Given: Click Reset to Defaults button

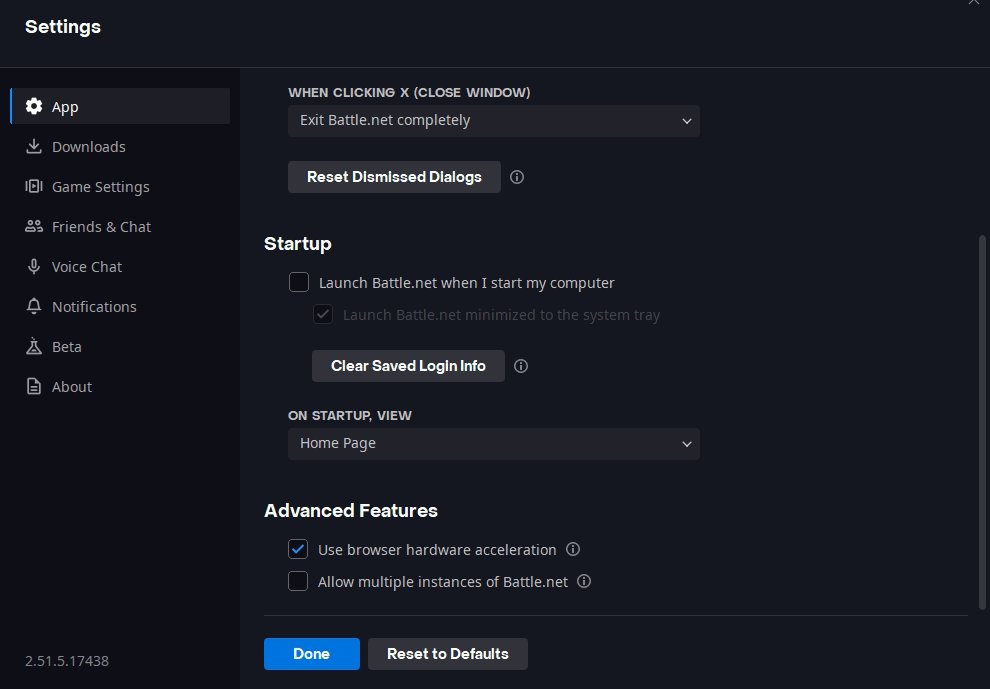Looking at the screenshot, I should [x=448, y=654].
